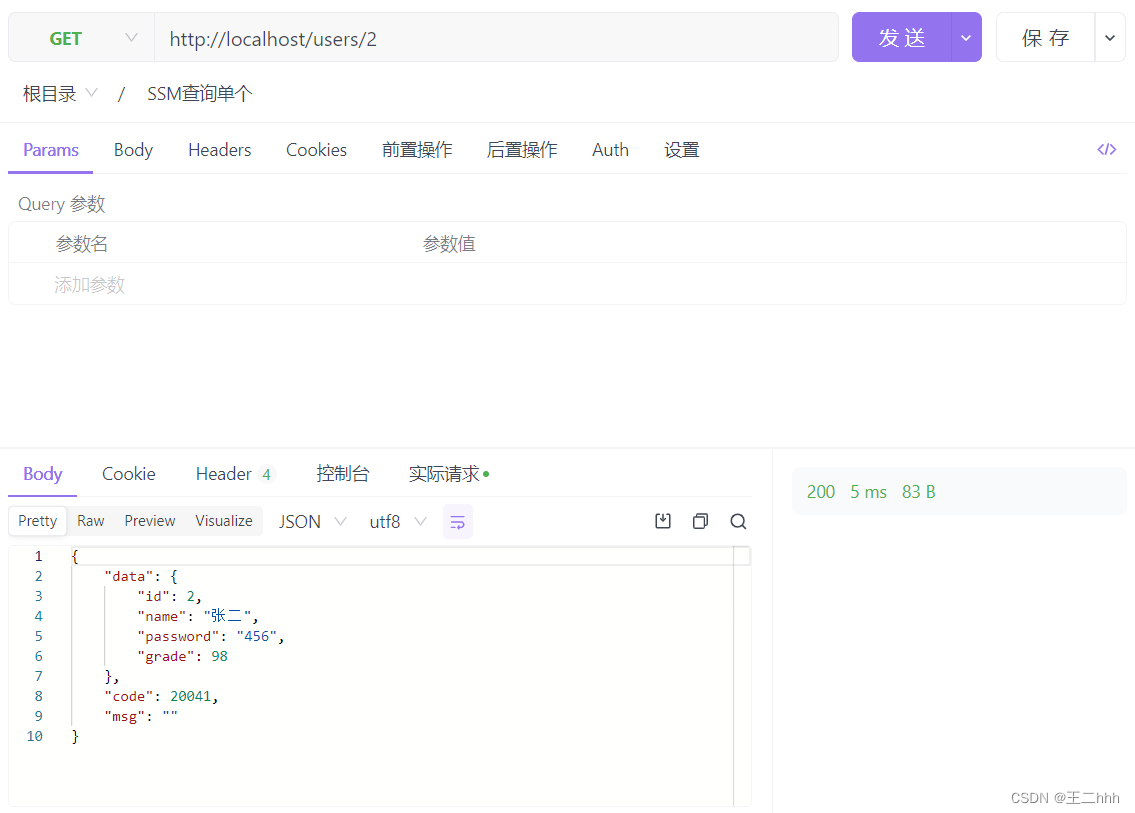
Task: Click the request URL input field
Action: coord(496,38)
